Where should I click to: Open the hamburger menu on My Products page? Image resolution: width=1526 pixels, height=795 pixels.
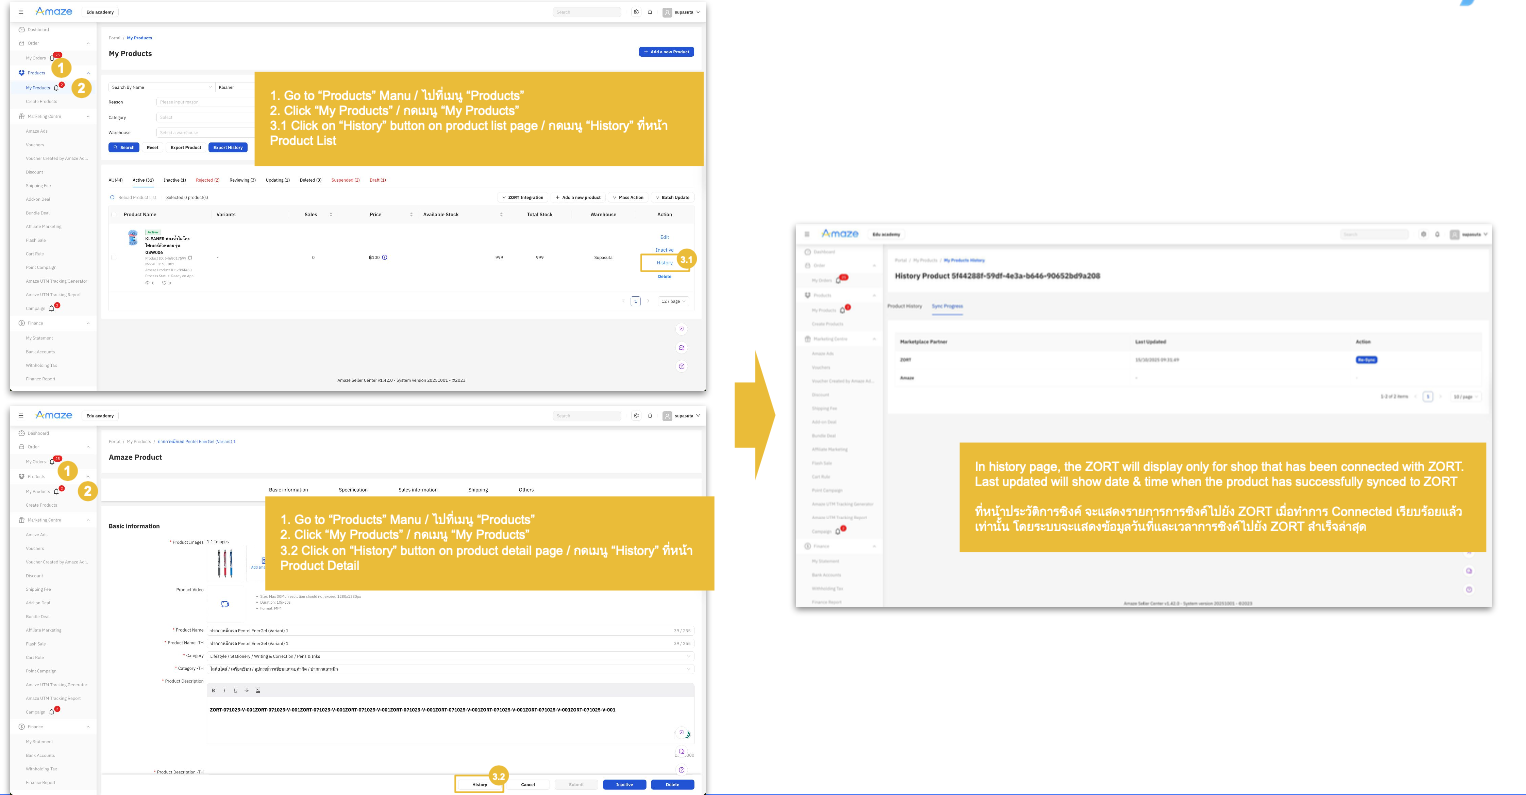coord(21,12)
